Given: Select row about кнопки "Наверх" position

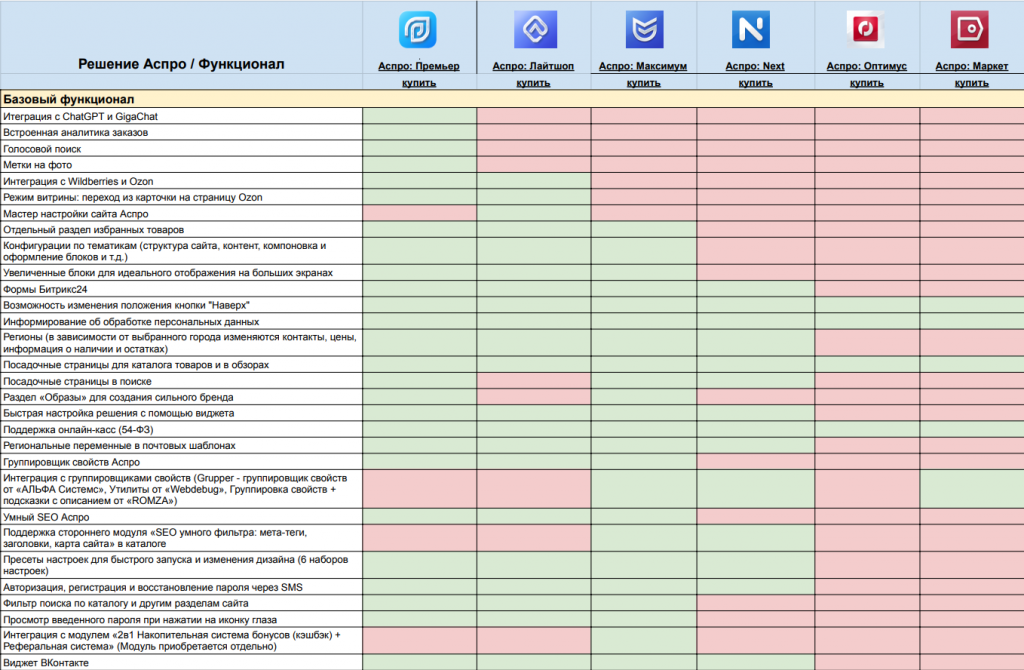Looking at the screenshot, I should (182, 305).
